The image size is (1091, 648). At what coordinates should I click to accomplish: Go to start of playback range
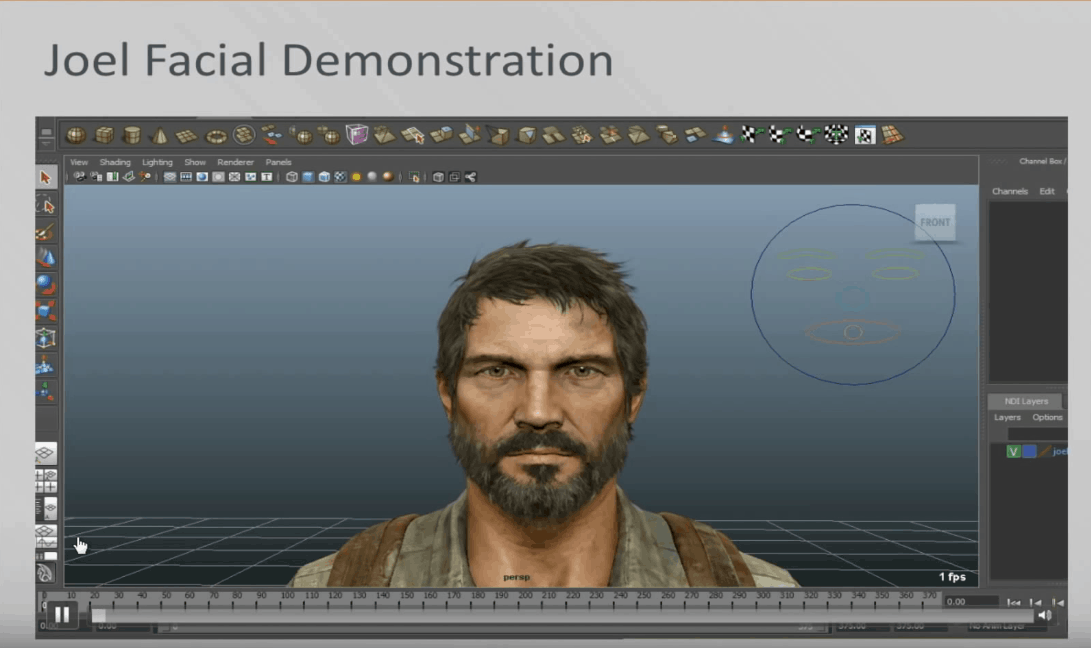[1013, 603]
